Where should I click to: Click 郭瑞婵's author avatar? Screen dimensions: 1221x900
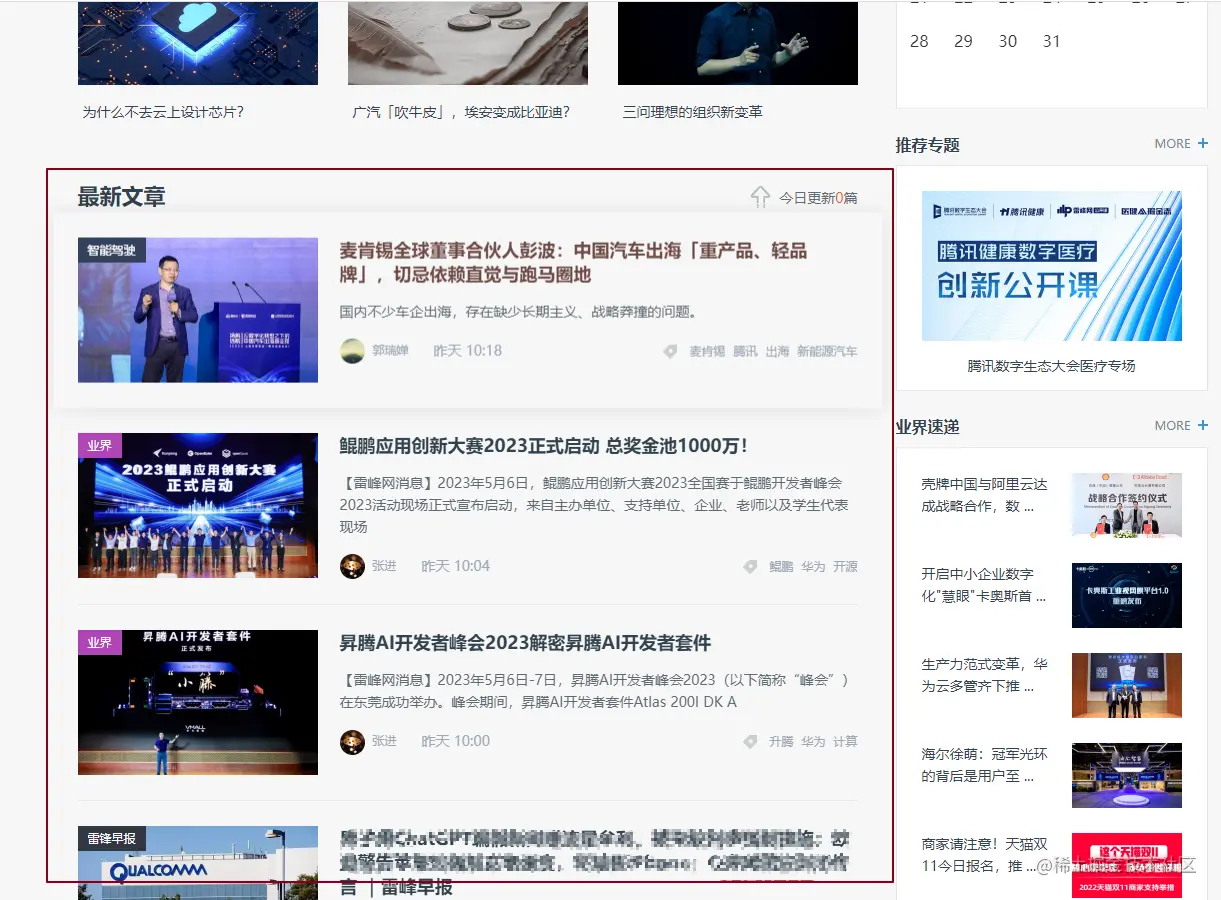[x=352, y=351]
